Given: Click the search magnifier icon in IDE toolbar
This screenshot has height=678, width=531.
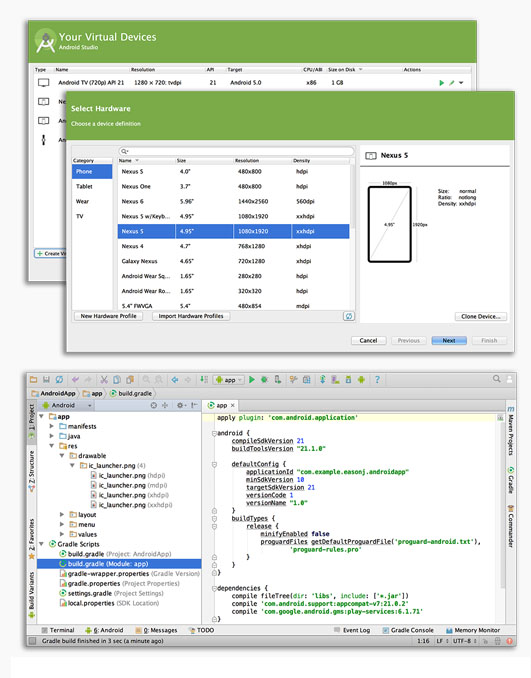Looking at the screenshot, I should (x=496, y=379).
